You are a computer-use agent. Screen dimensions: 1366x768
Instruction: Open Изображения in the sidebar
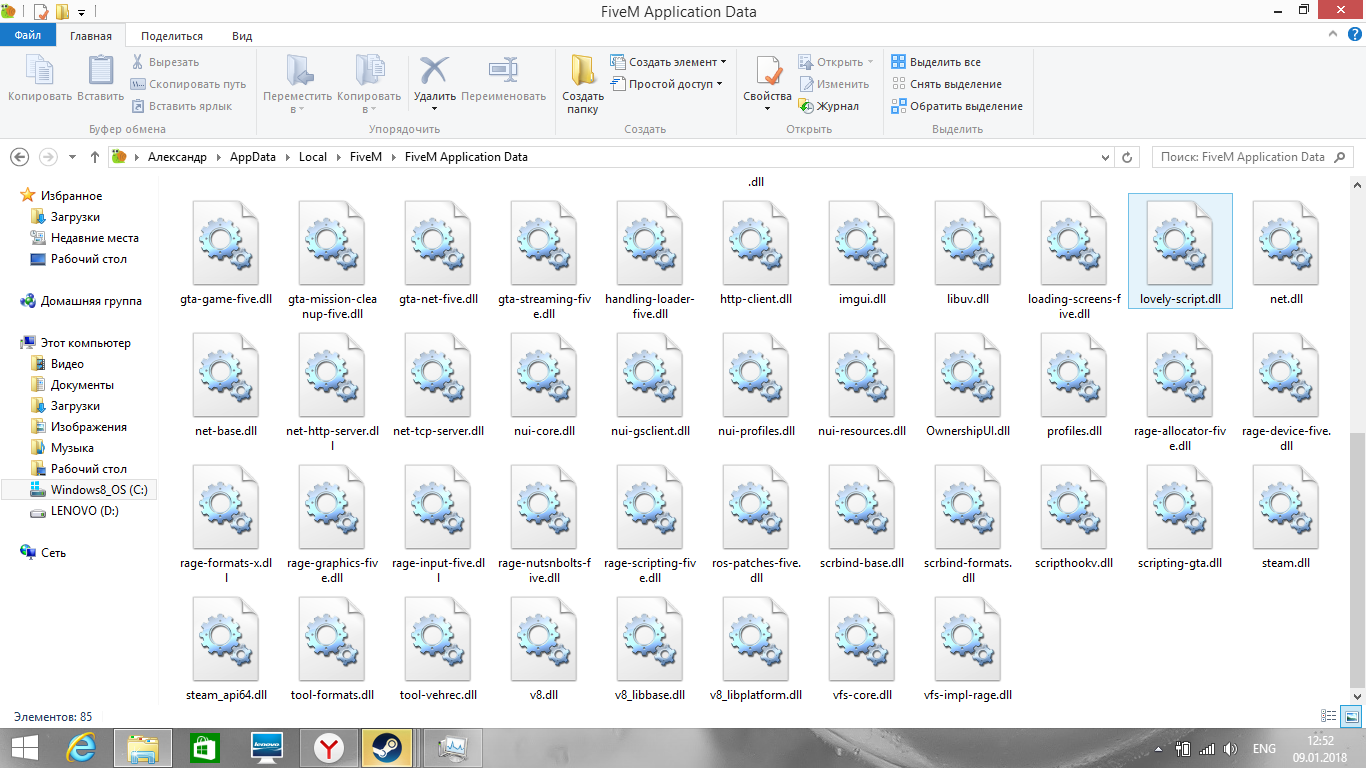(x=79, y=427)
